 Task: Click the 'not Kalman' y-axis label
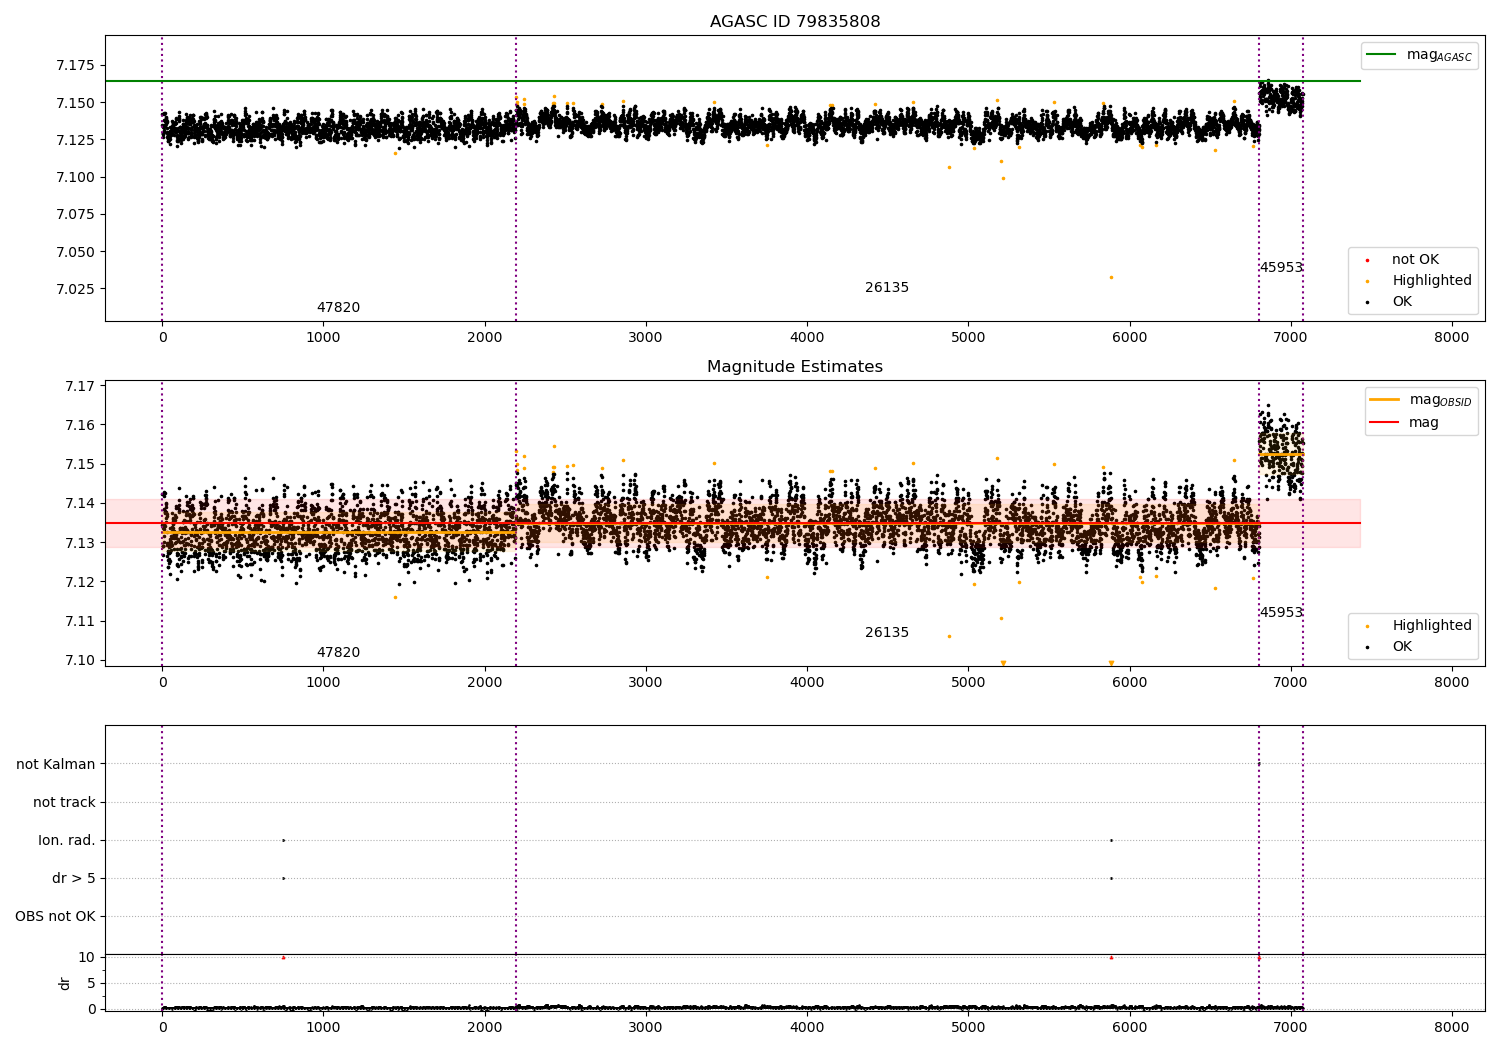click(x=56, y=764)
